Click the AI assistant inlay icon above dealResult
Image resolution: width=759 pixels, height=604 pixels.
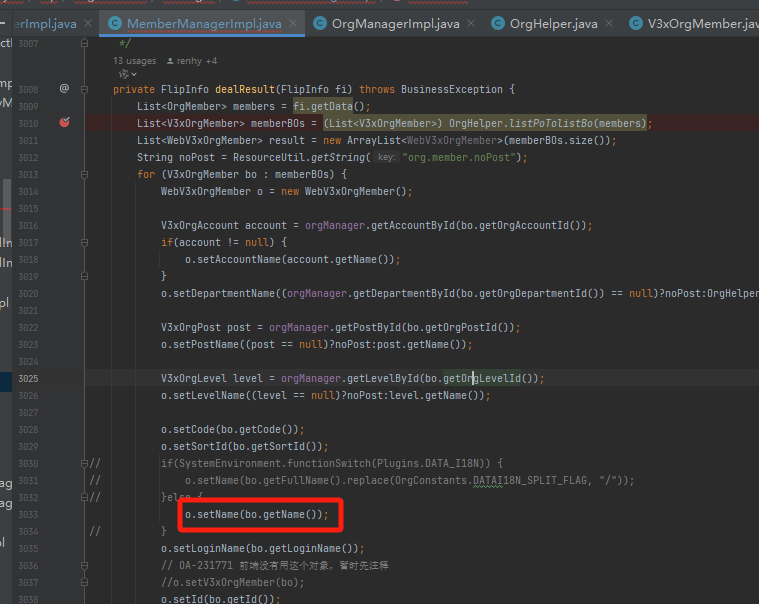124,74
